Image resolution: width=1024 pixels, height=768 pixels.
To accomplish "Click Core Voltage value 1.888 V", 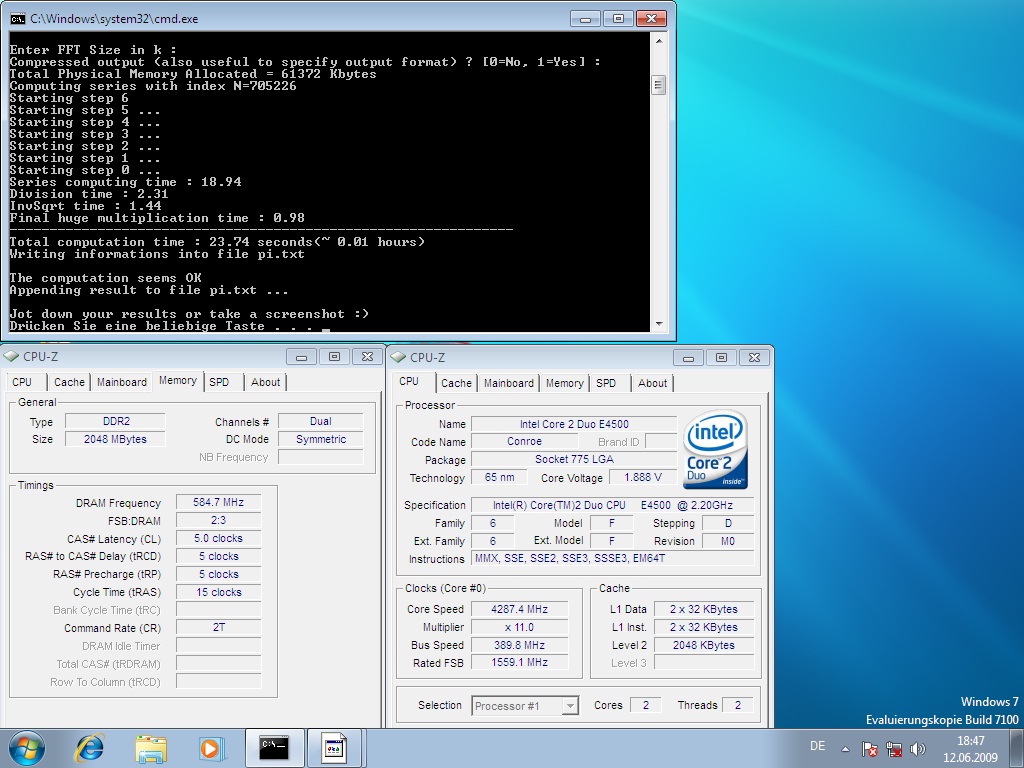I will [643, 477].
